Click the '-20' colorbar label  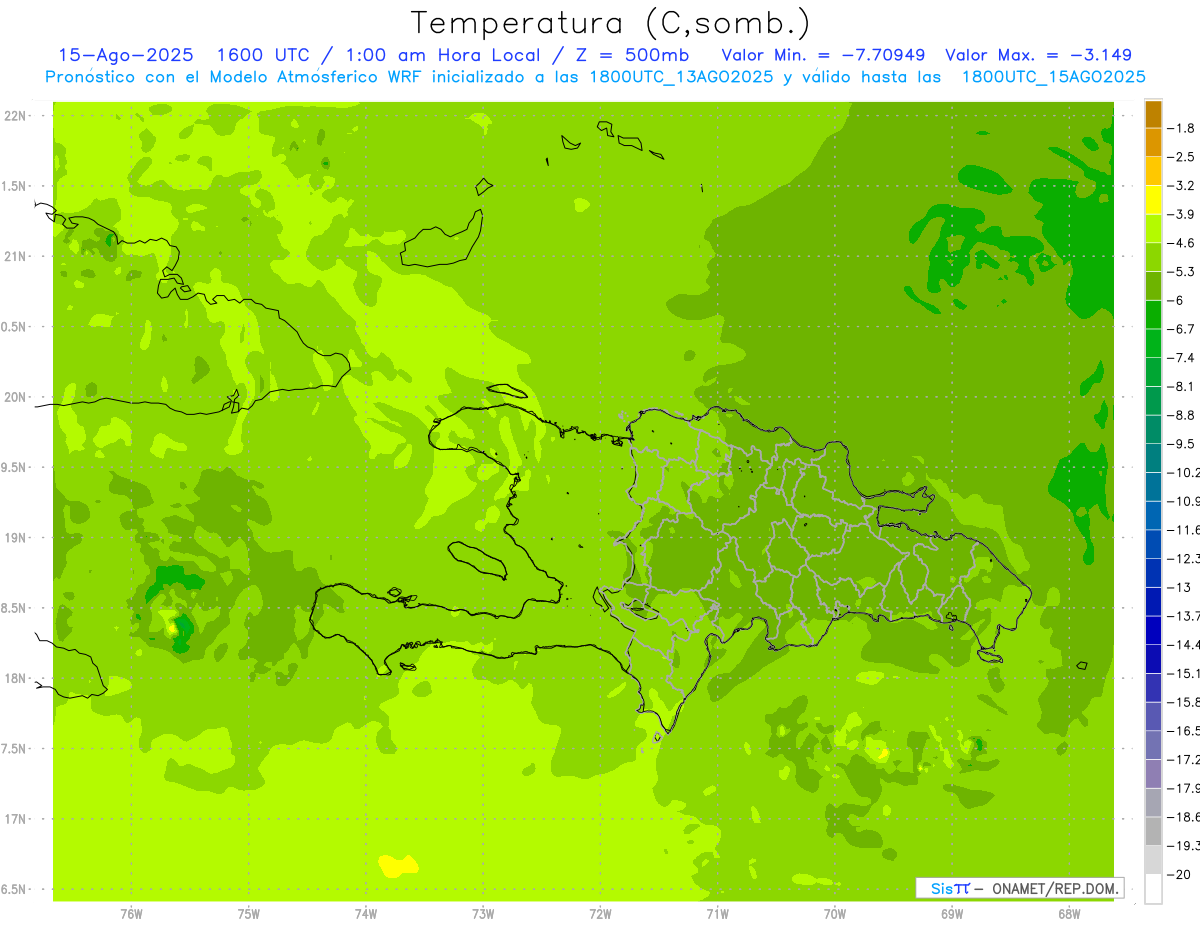(1181, 874)
